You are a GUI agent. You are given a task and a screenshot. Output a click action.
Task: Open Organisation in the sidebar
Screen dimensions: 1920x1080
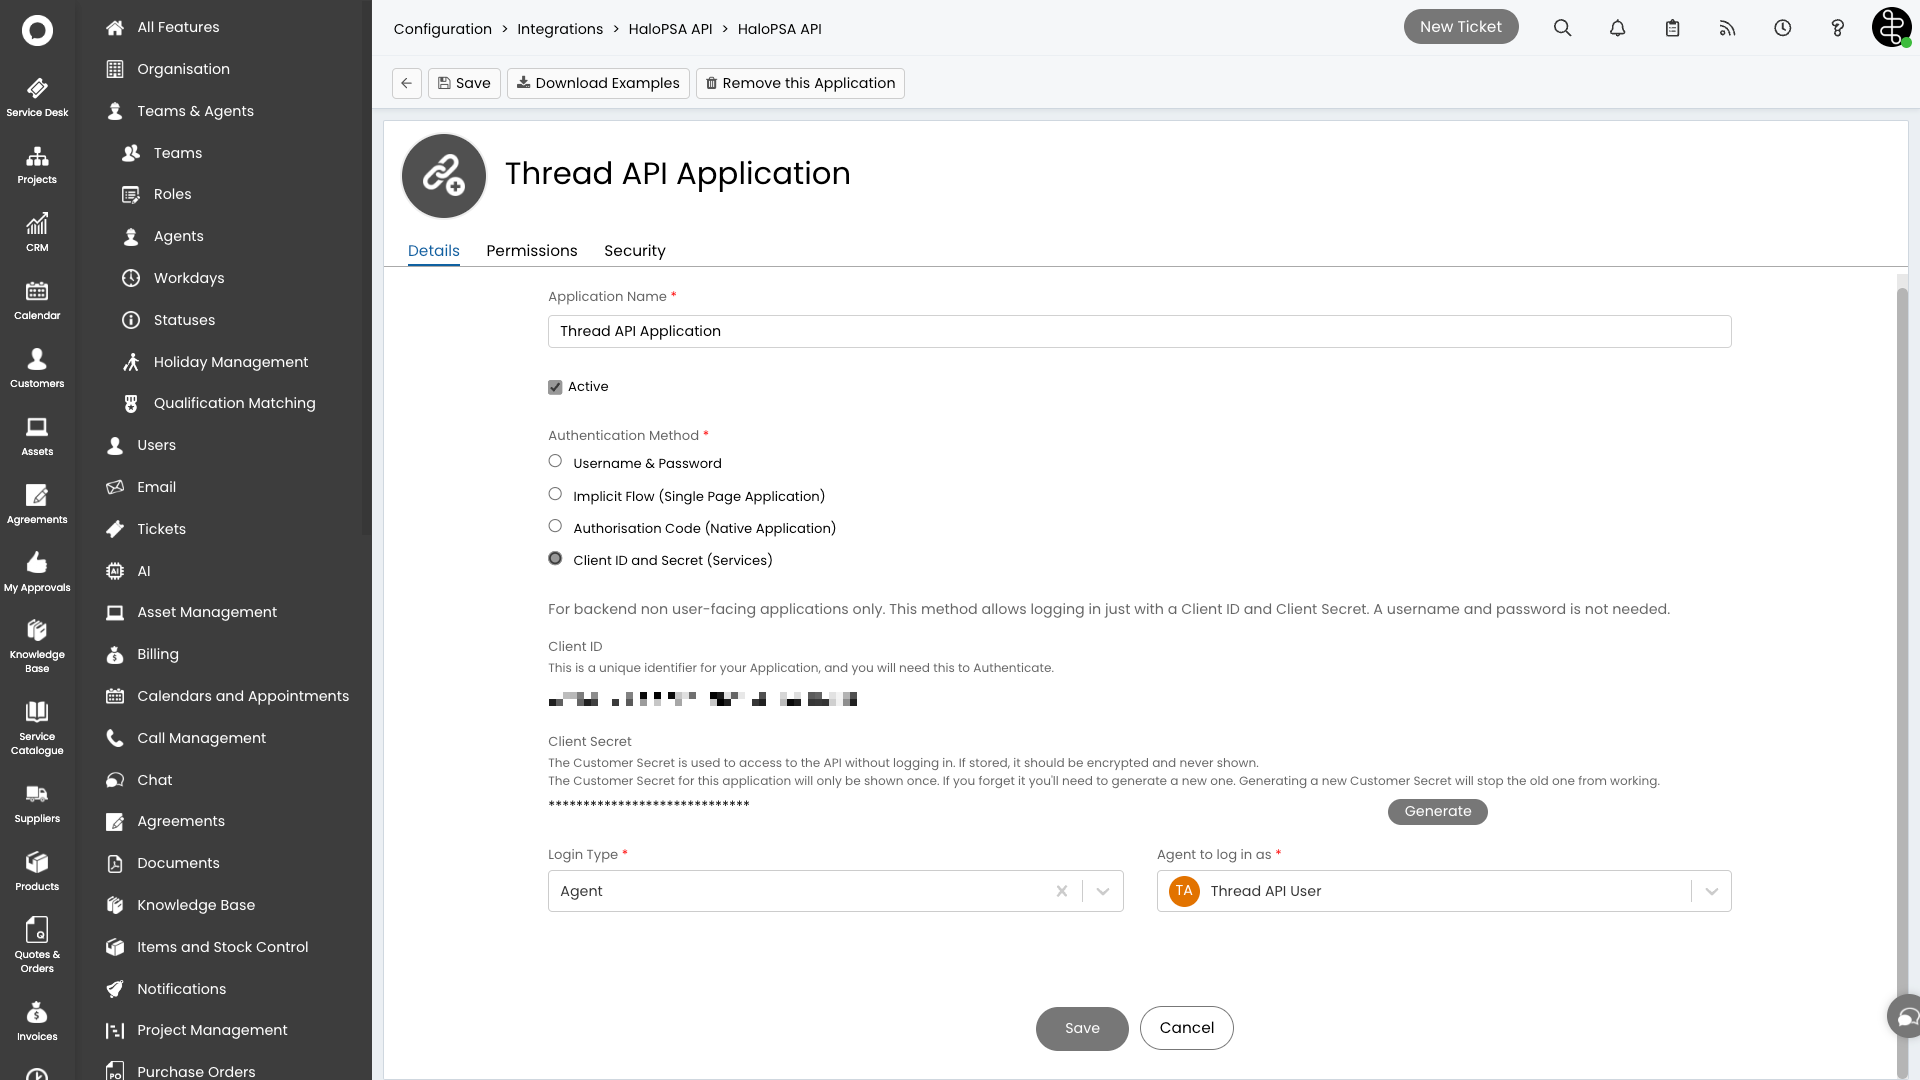[x=183, y=69]
